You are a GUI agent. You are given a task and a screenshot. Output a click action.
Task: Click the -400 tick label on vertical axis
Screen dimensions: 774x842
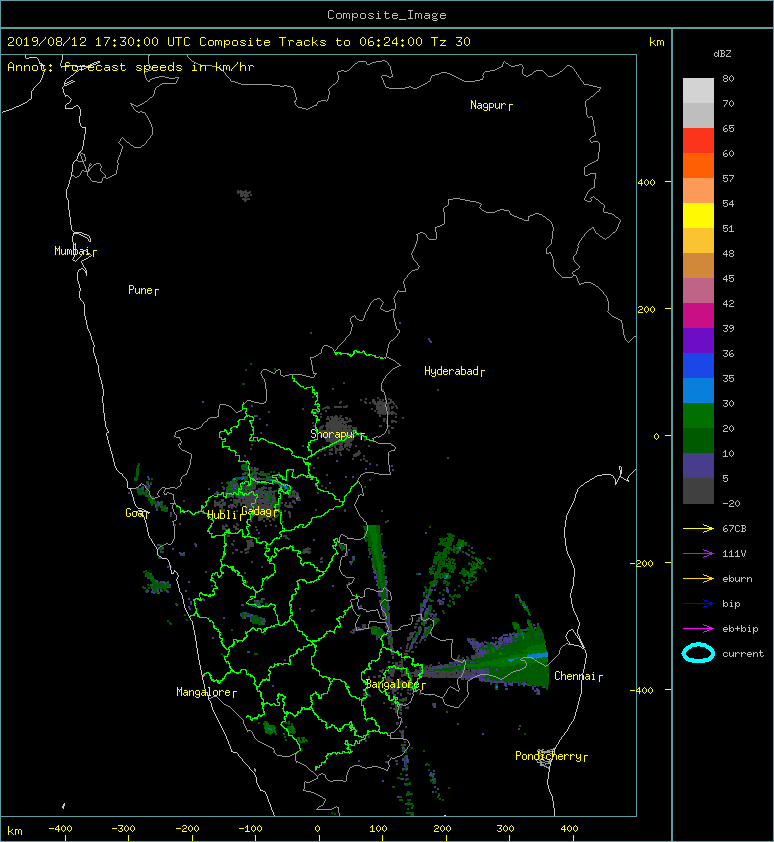coord(641,690)
